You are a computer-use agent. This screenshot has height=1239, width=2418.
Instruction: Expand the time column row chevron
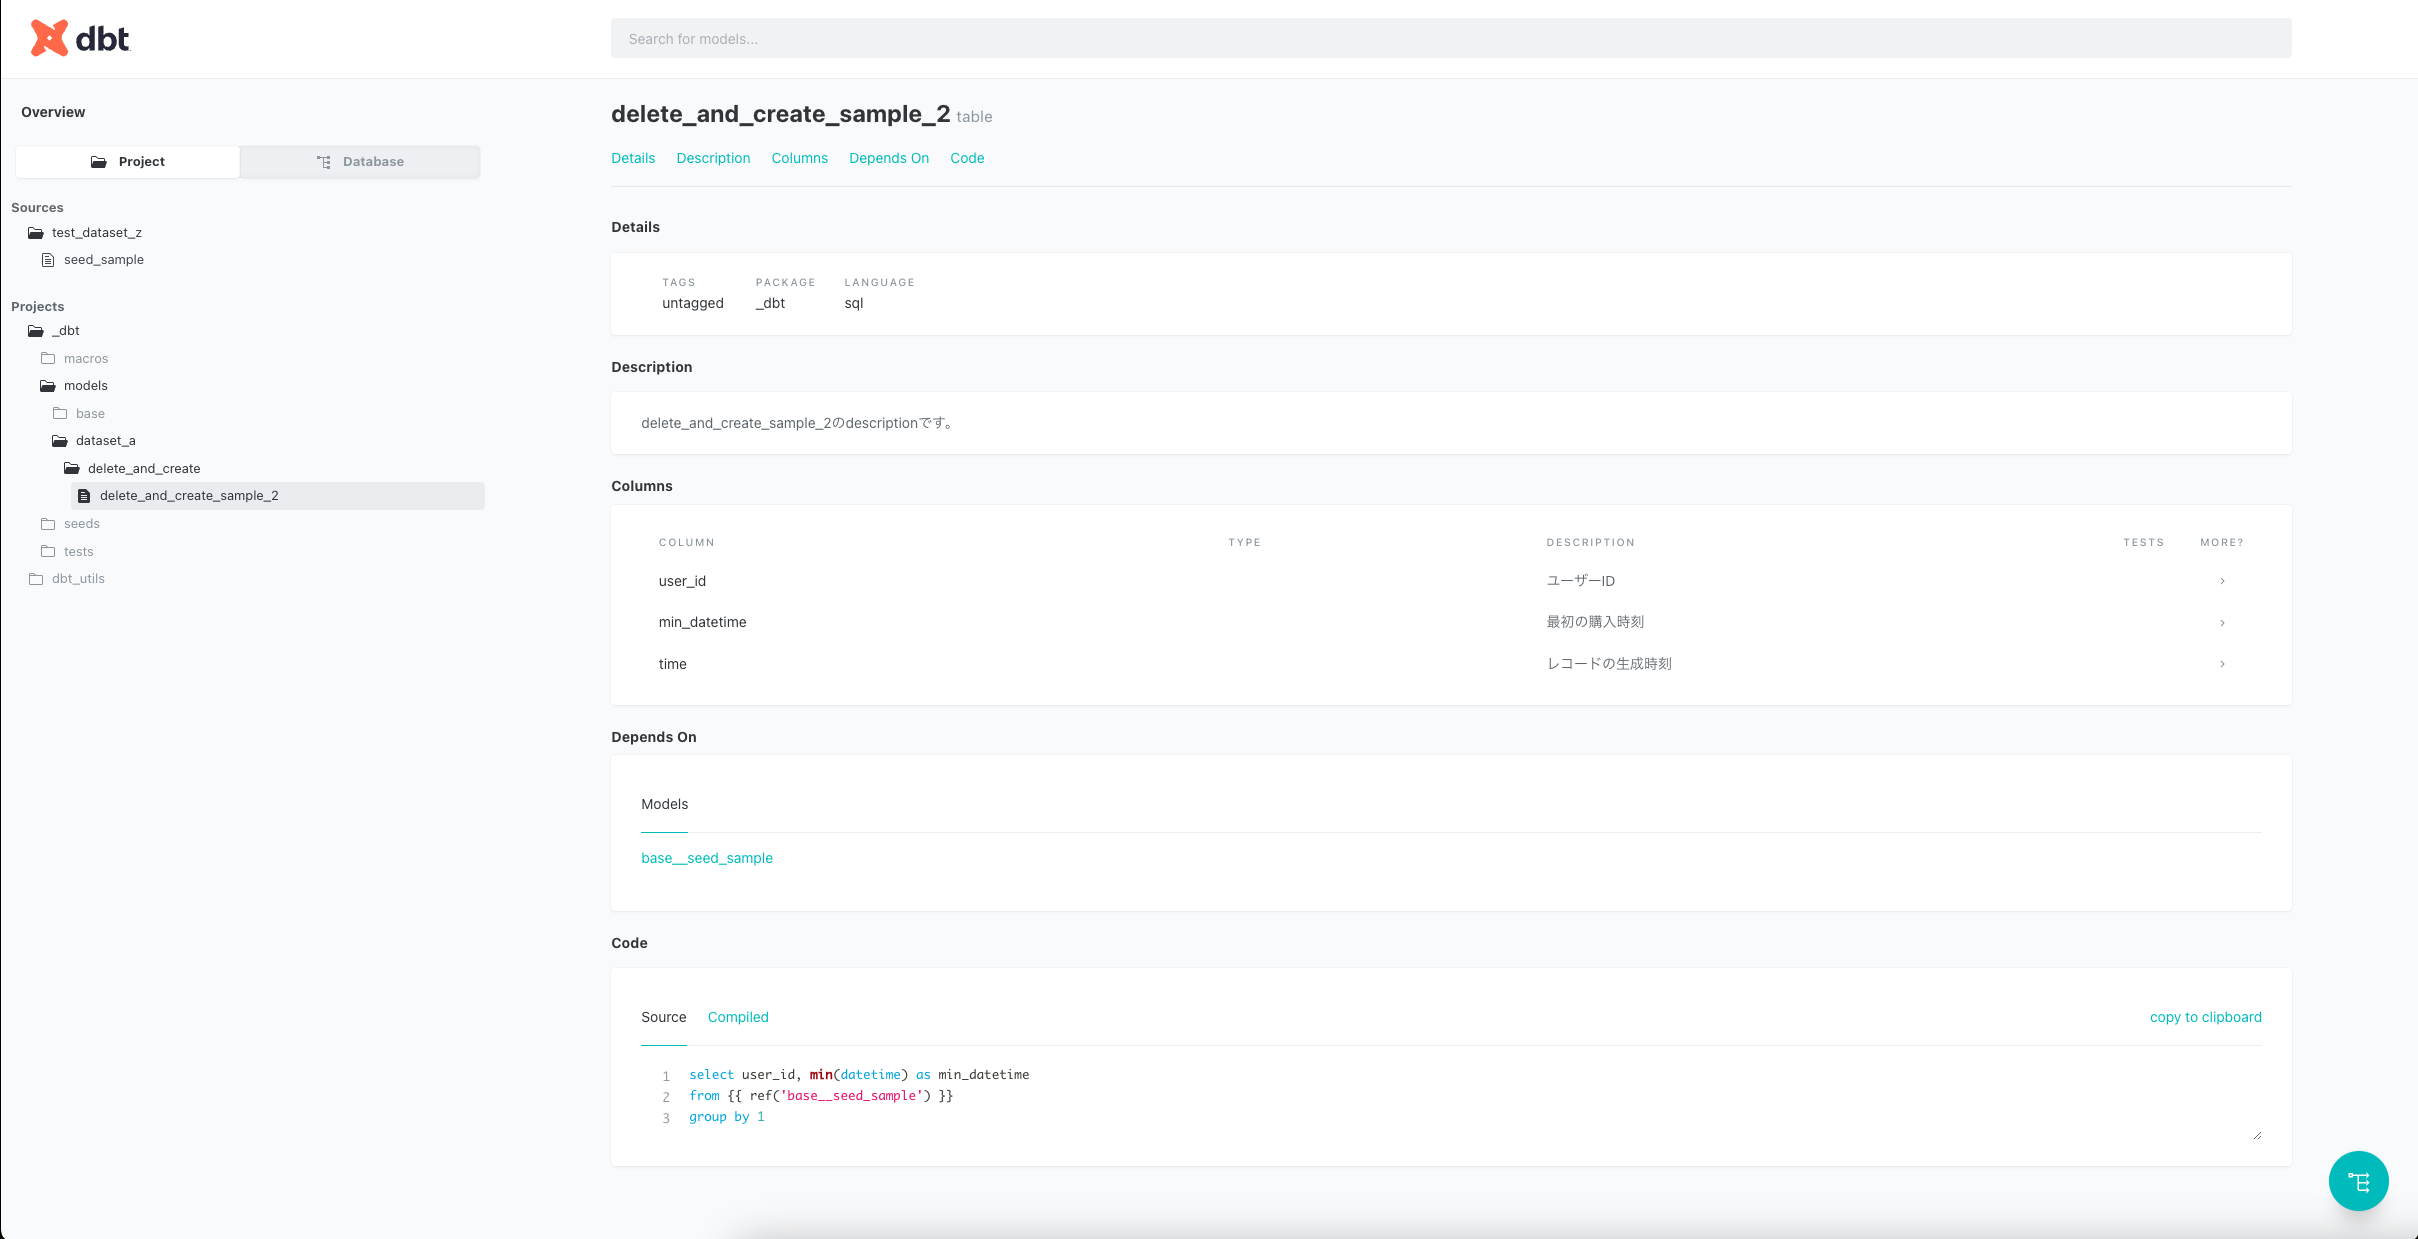point(2222,664)
